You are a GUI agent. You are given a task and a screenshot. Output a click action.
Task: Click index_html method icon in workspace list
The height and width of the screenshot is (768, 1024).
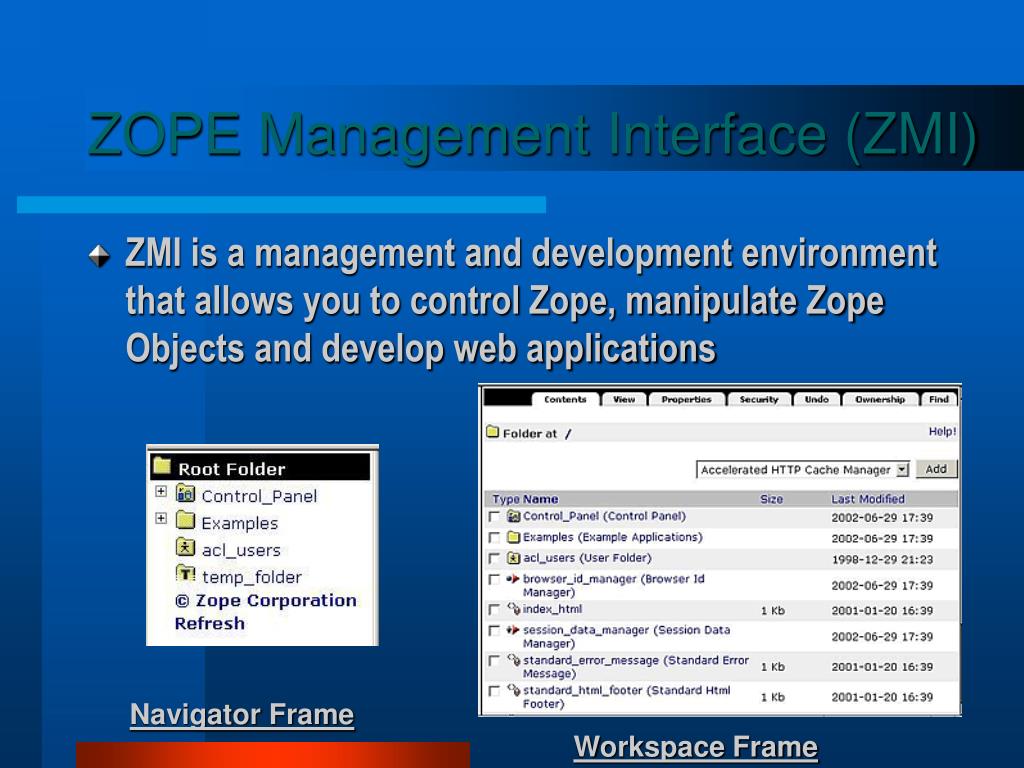click(513, 609)
